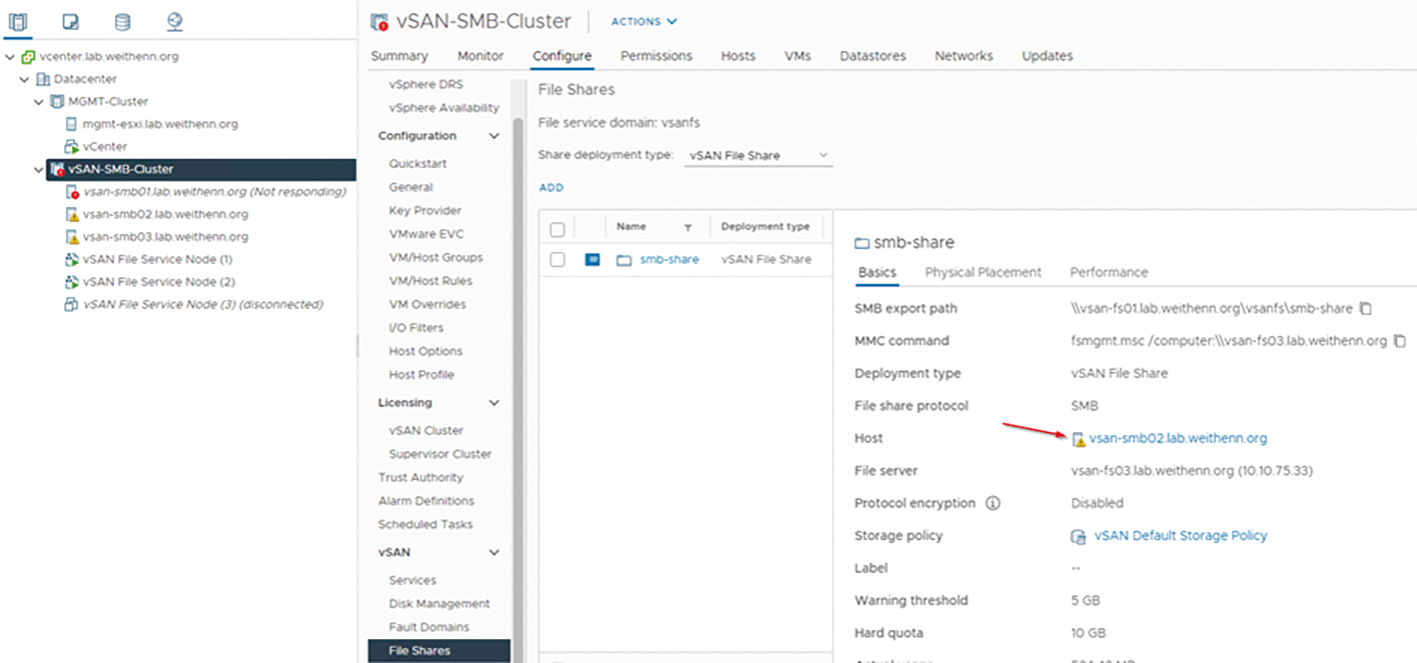The height and width of the screenshot is (663, 1417).
Task: Select vSphere Availability in the sidebar
Action: coord(444,108)
